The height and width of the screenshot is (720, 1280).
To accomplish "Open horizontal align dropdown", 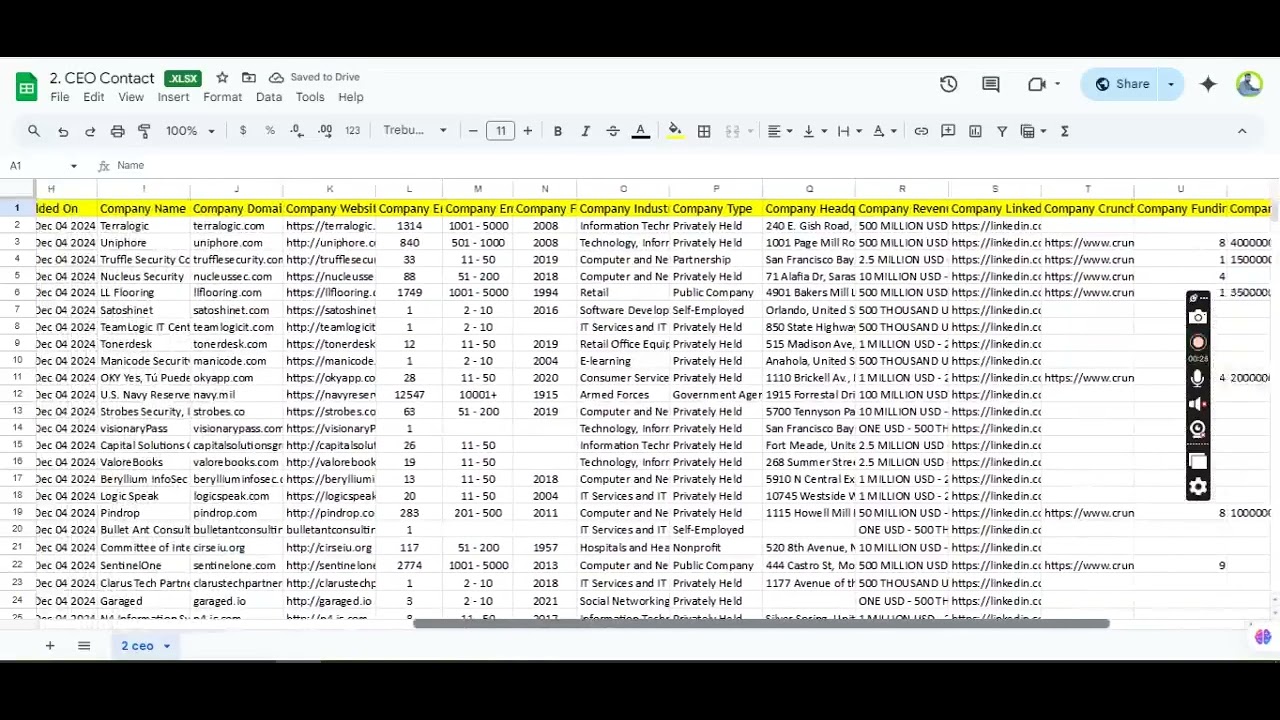I will pyautogui.click(x=780, y=131).
